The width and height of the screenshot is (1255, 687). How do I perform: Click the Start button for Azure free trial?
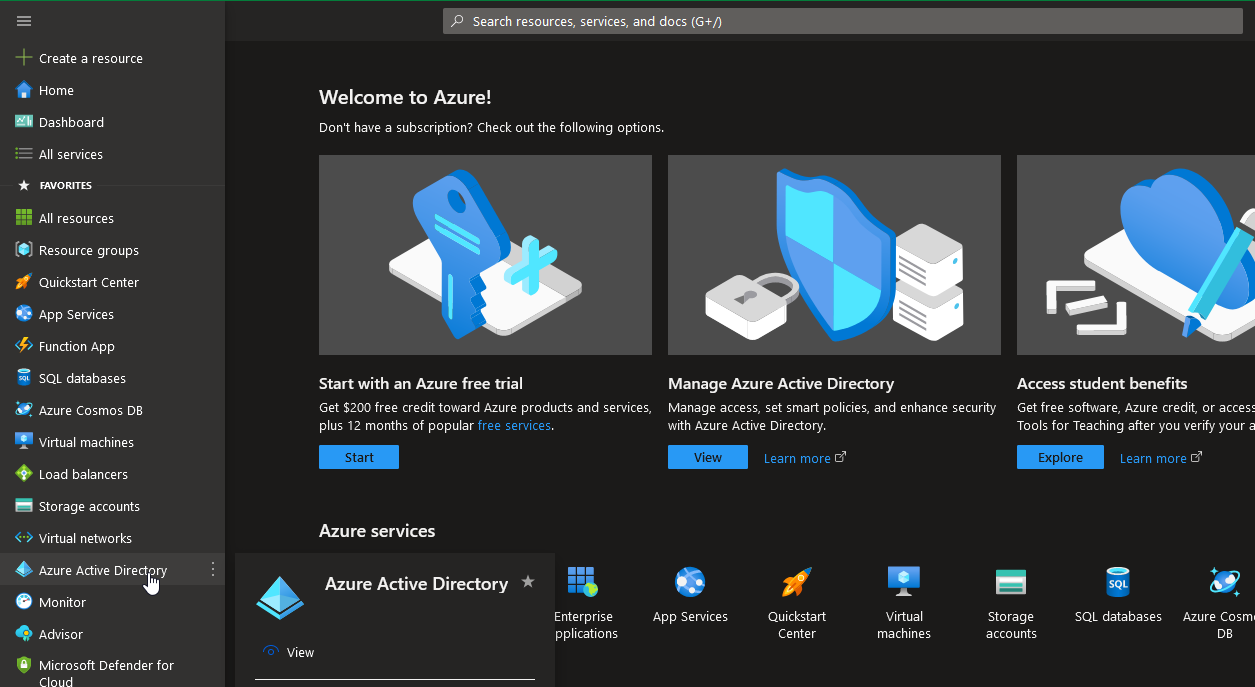point(359,457)
